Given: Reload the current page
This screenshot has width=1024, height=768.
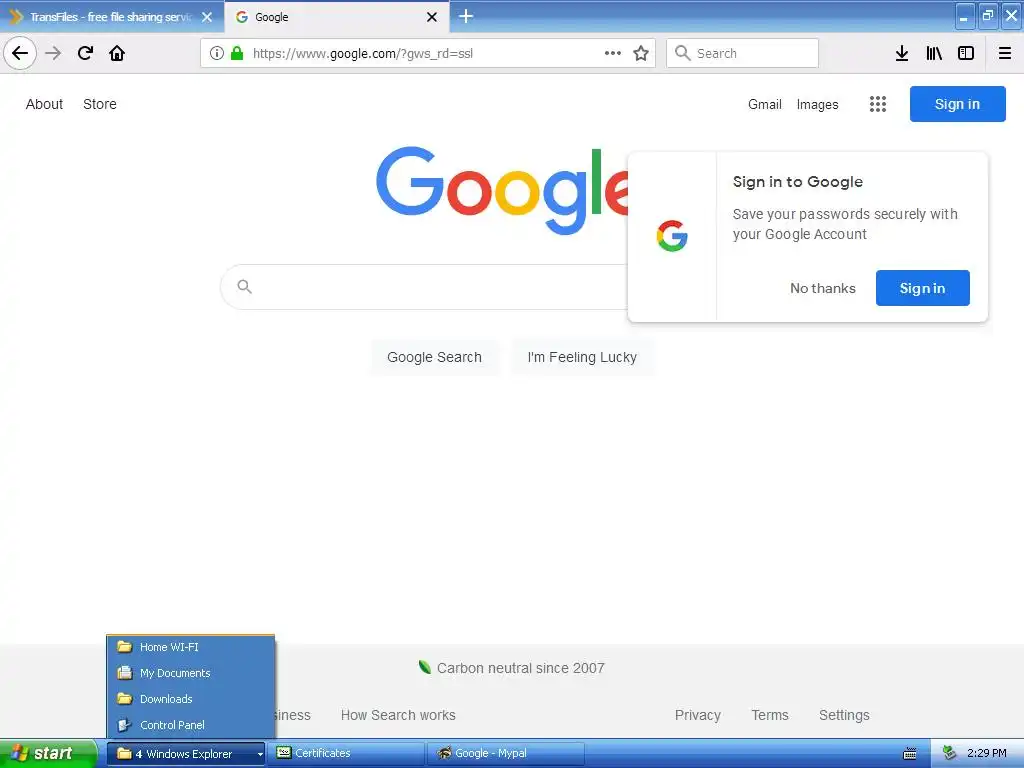Looking at the screenshot, I should (x=85, y=53).
